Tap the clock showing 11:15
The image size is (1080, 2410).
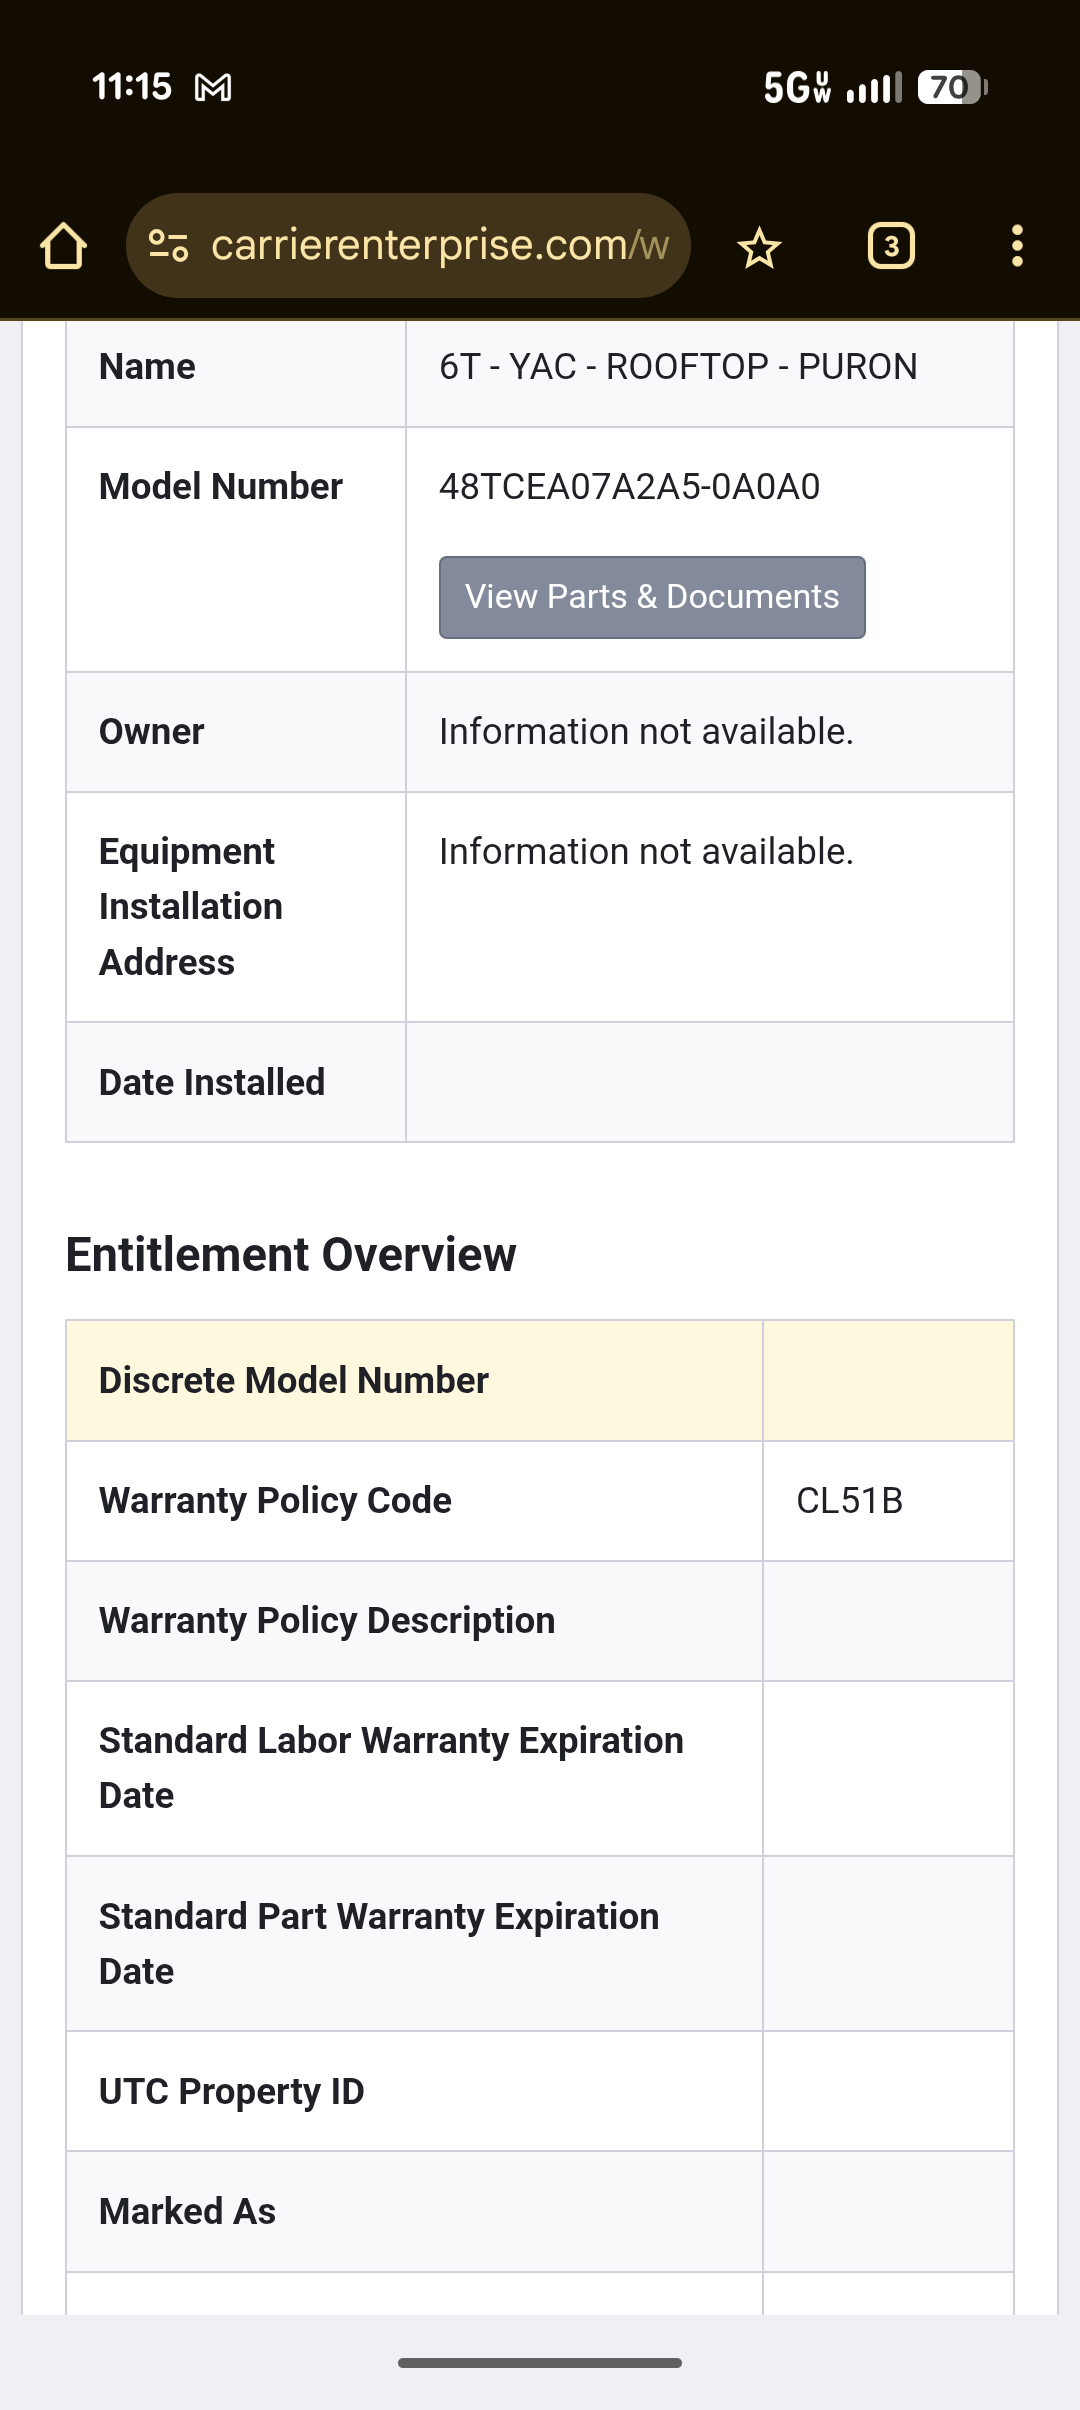[x=132, y=87]
